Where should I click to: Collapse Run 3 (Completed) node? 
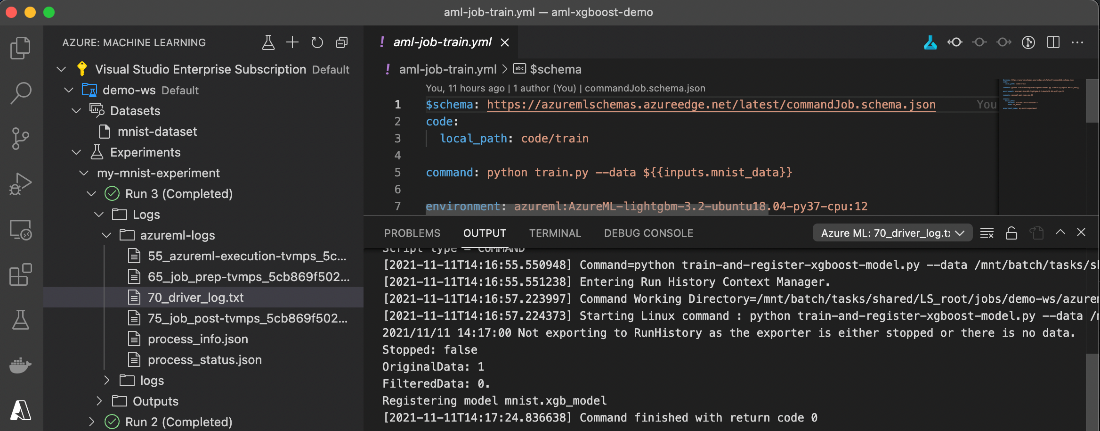click(x=91, y=194)
